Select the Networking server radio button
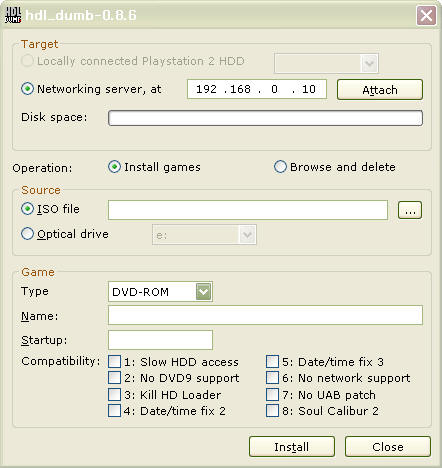The height and width of the screenshot is (468, 442). pyautogui.click(x=27, y=89)
